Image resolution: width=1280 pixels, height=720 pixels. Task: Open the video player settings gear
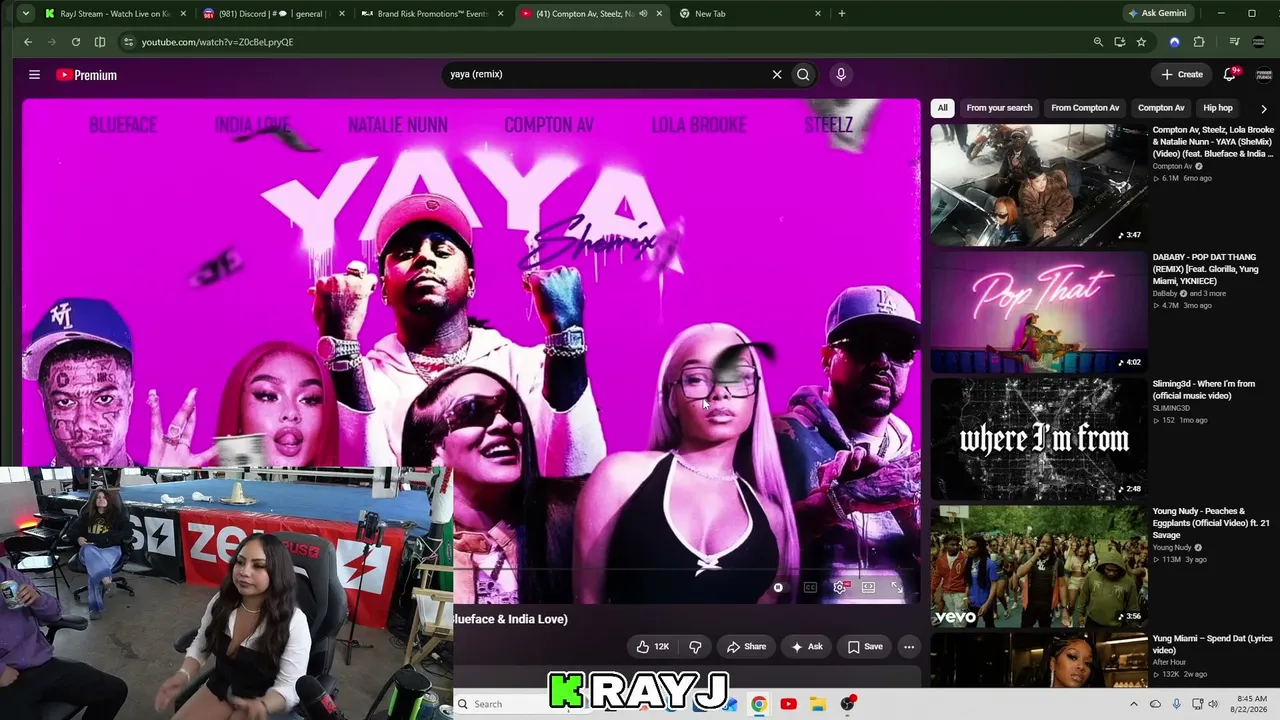click(x=840, y=587)
